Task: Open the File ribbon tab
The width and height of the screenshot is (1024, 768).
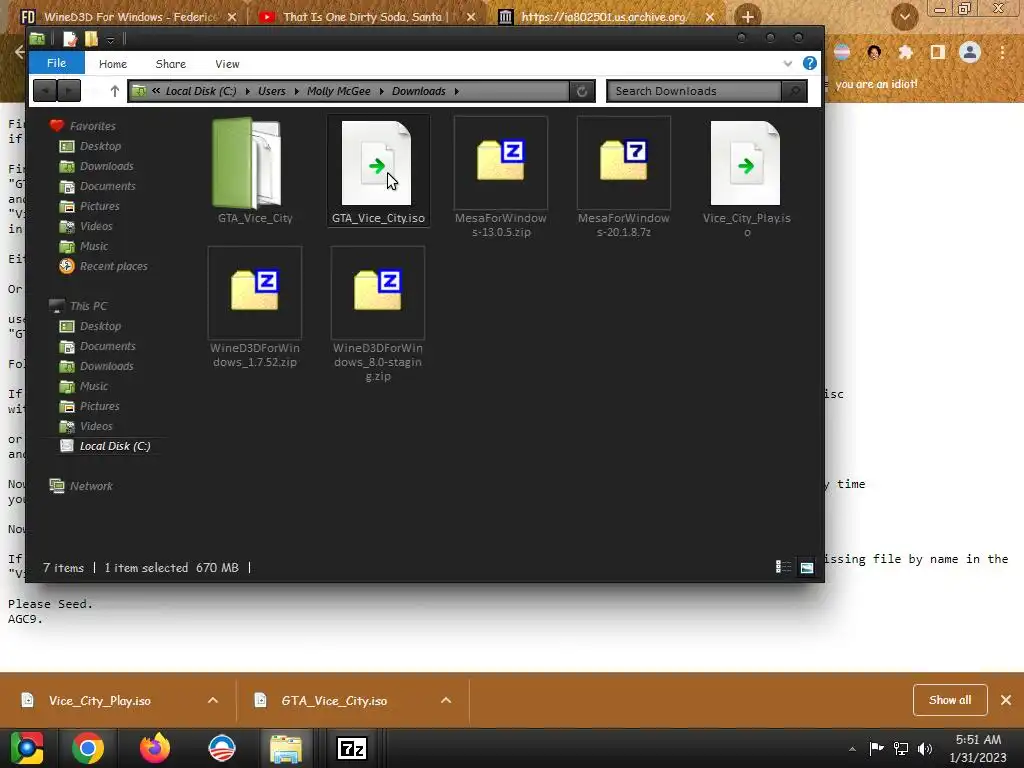Action: (57, 63)
